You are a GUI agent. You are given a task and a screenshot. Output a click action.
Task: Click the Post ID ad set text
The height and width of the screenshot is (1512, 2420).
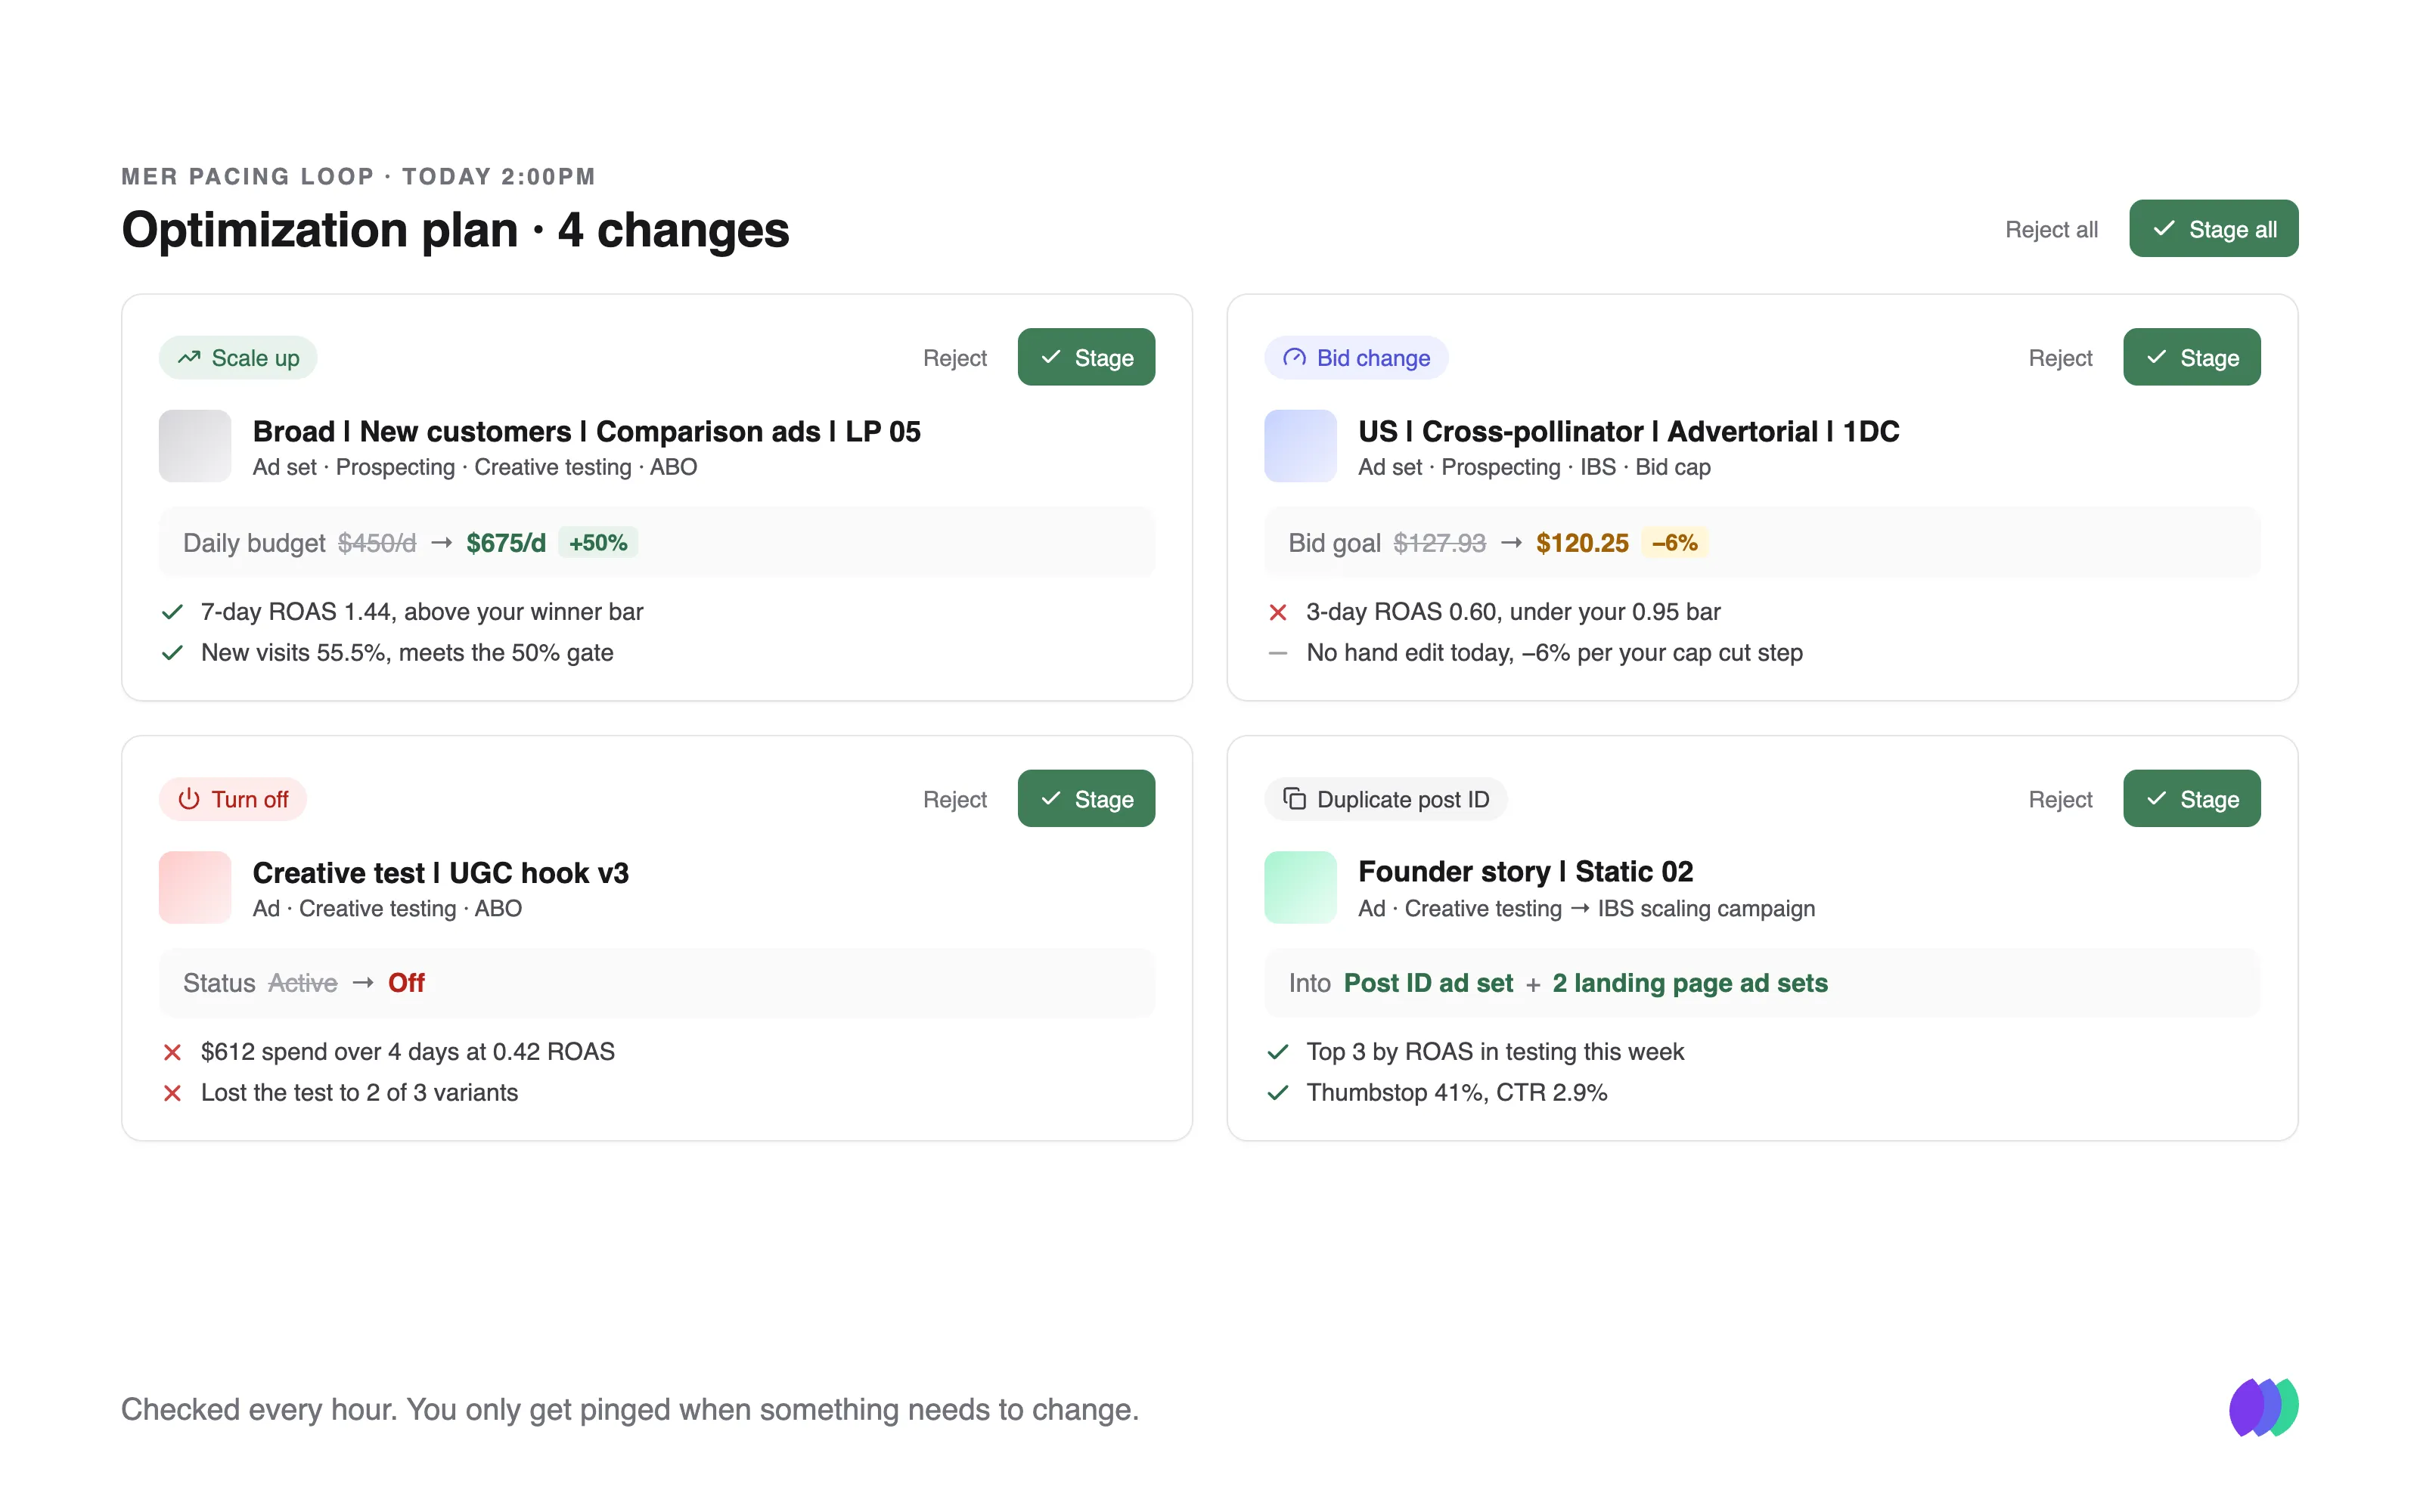(x=1428, y=983)
